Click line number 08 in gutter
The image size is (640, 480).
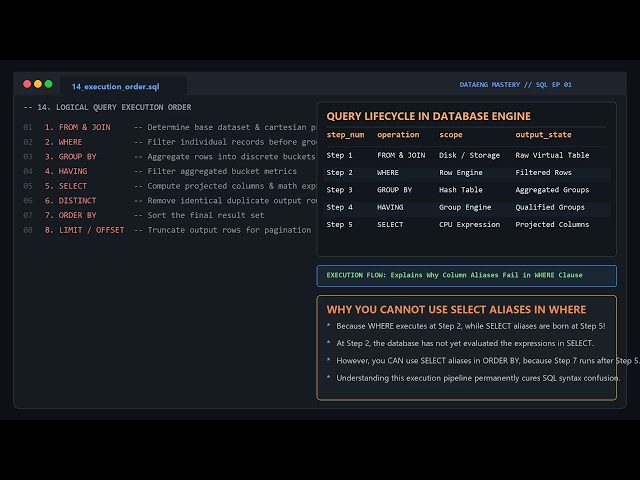[x=28, y=230]
